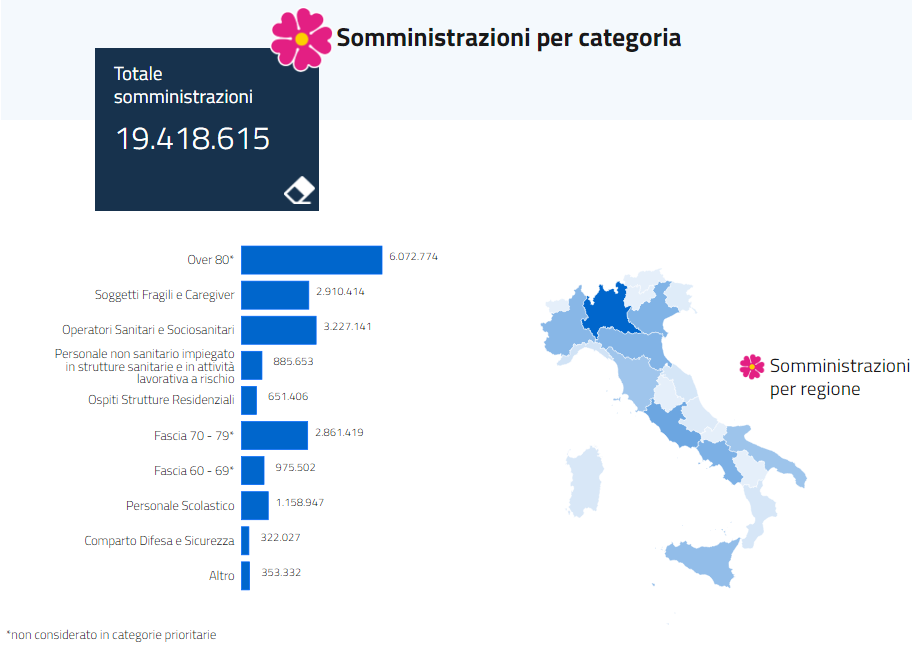Select the Personale Scolastico bar
Viewport: 912px width, 650px height.
(x=254, y=505)
